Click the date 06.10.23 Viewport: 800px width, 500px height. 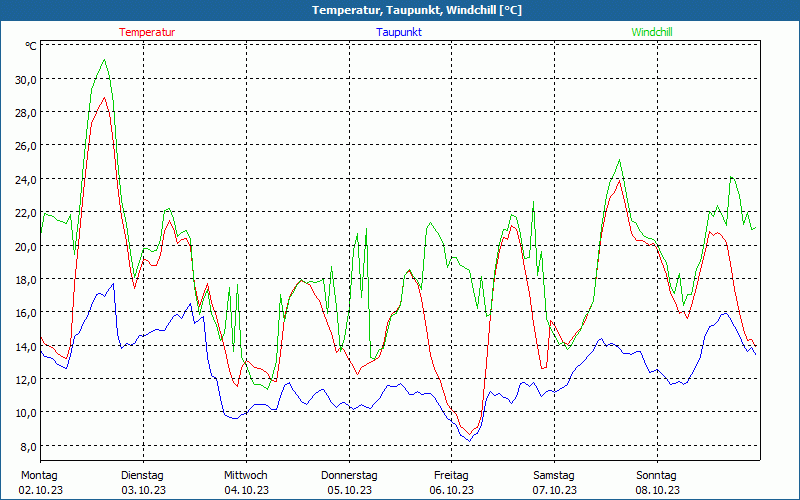pos(452,490)
